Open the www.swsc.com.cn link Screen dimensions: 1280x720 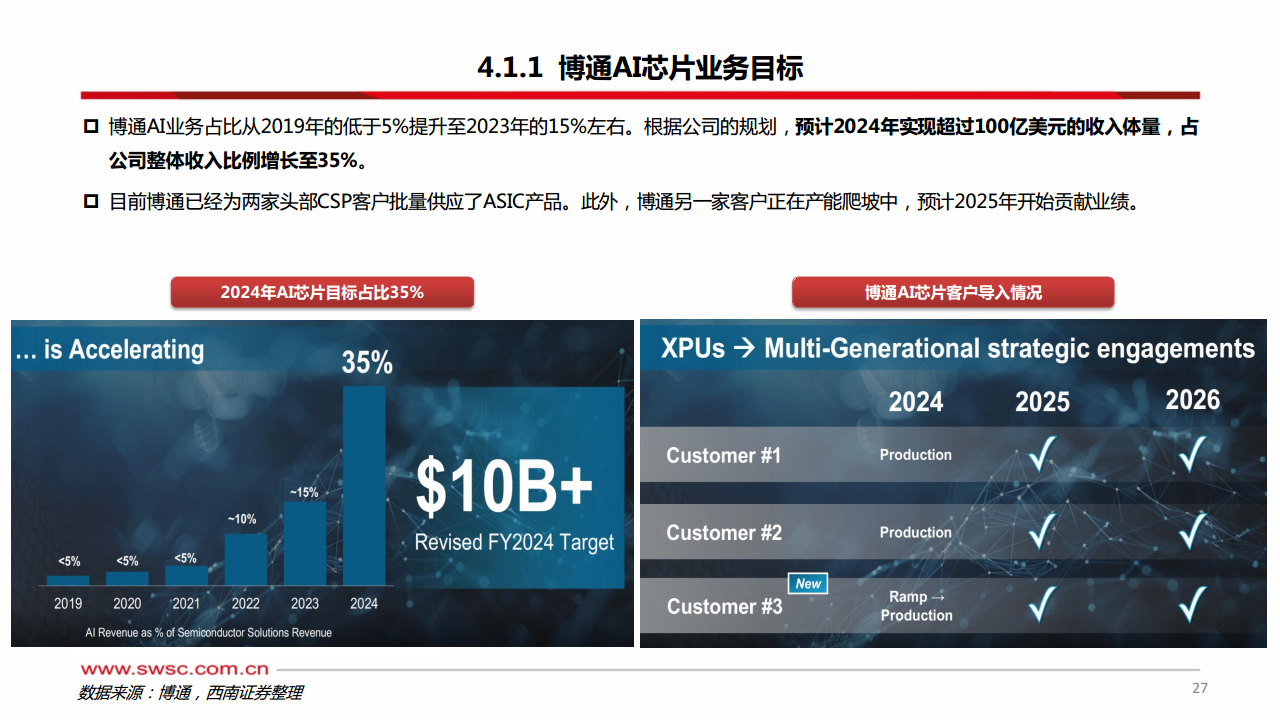[x=173, y=669]
